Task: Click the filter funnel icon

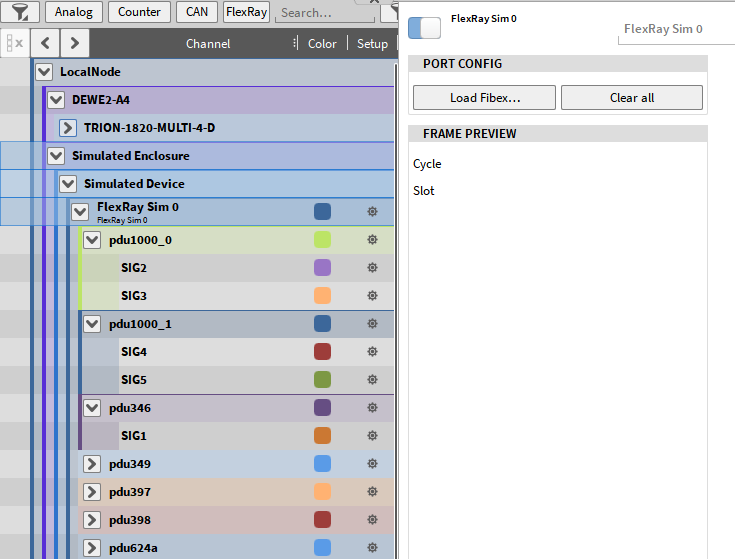Action: click(21, 12)
